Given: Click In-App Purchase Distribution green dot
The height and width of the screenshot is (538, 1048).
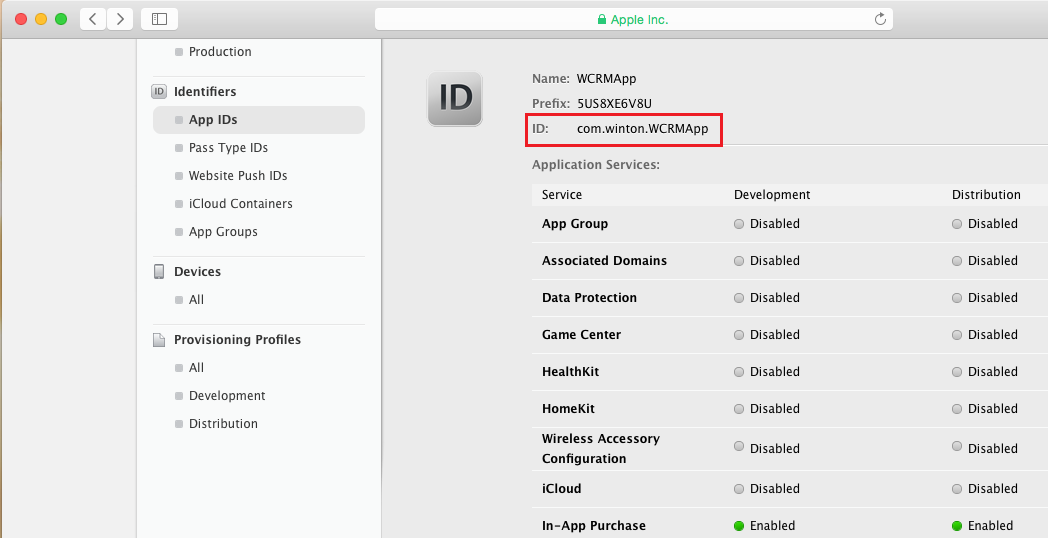Looking at the screenshot, I should tap(956, 526).
